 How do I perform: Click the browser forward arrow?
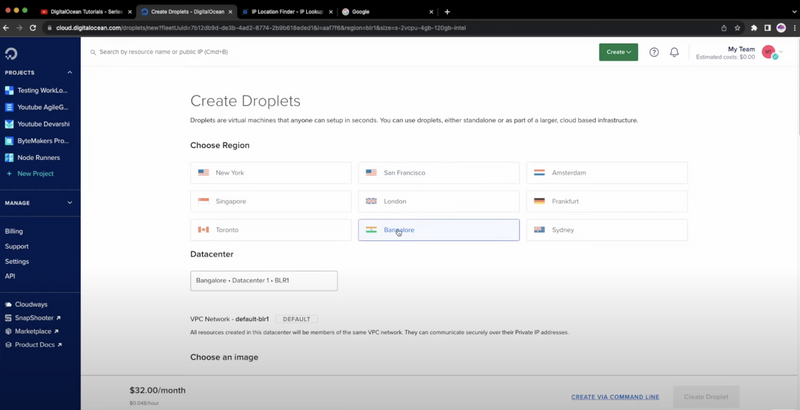click(x=19, y=28)
